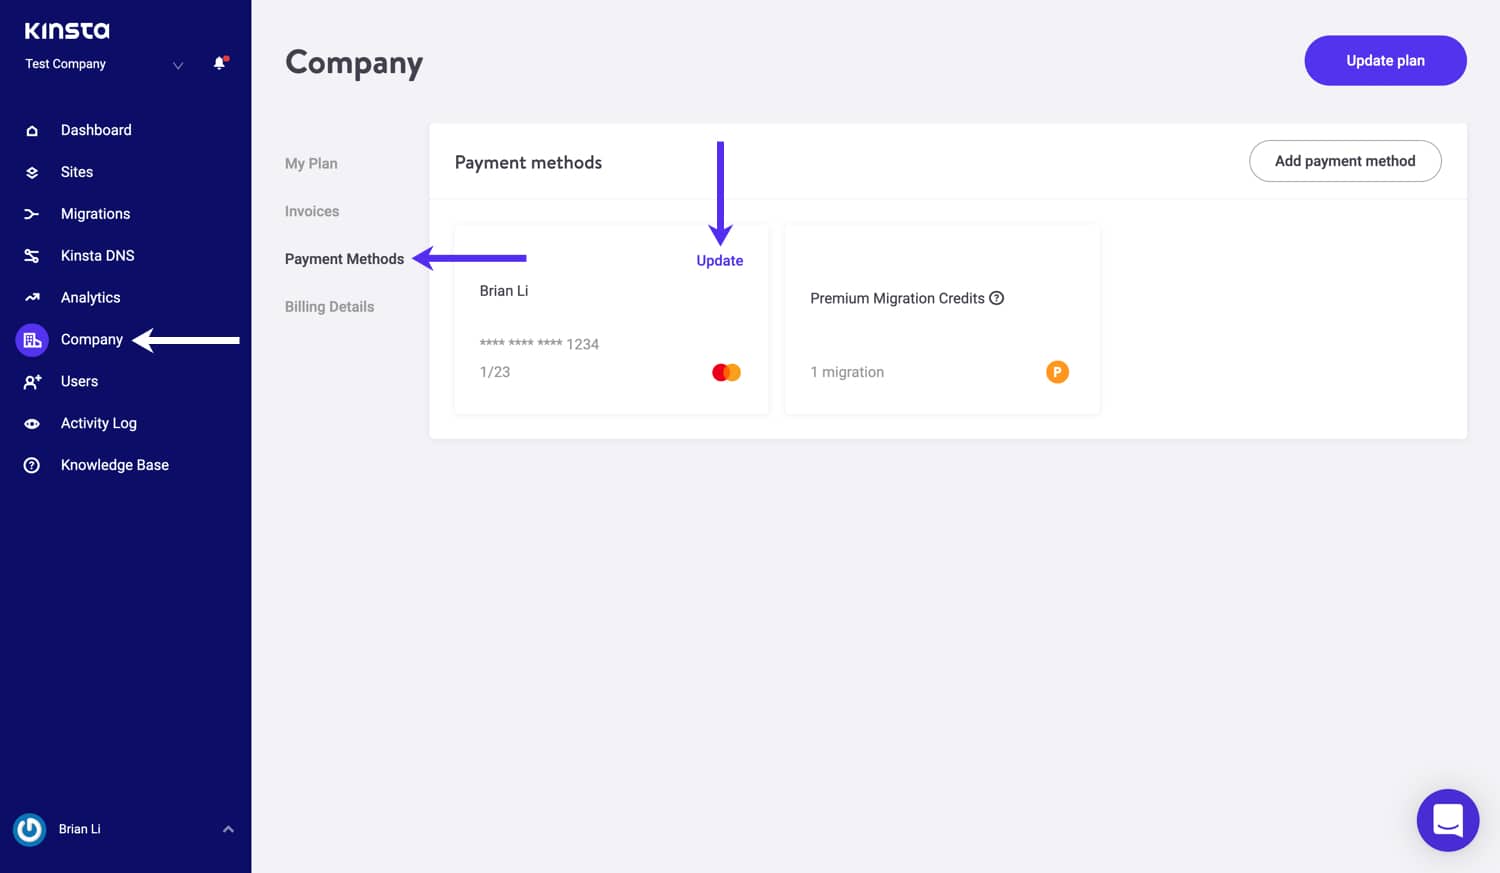Click the 1/23 expiry date

tap(495, 372)
